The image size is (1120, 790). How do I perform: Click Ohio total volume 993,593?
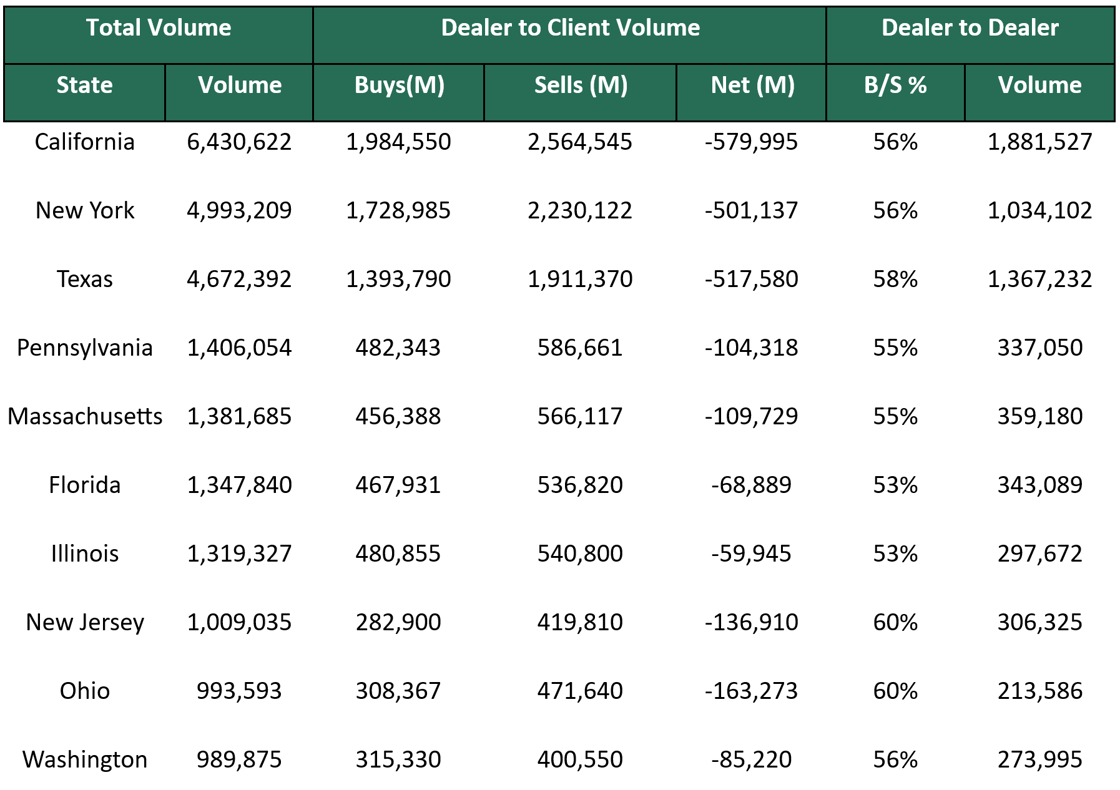[239, 691]
